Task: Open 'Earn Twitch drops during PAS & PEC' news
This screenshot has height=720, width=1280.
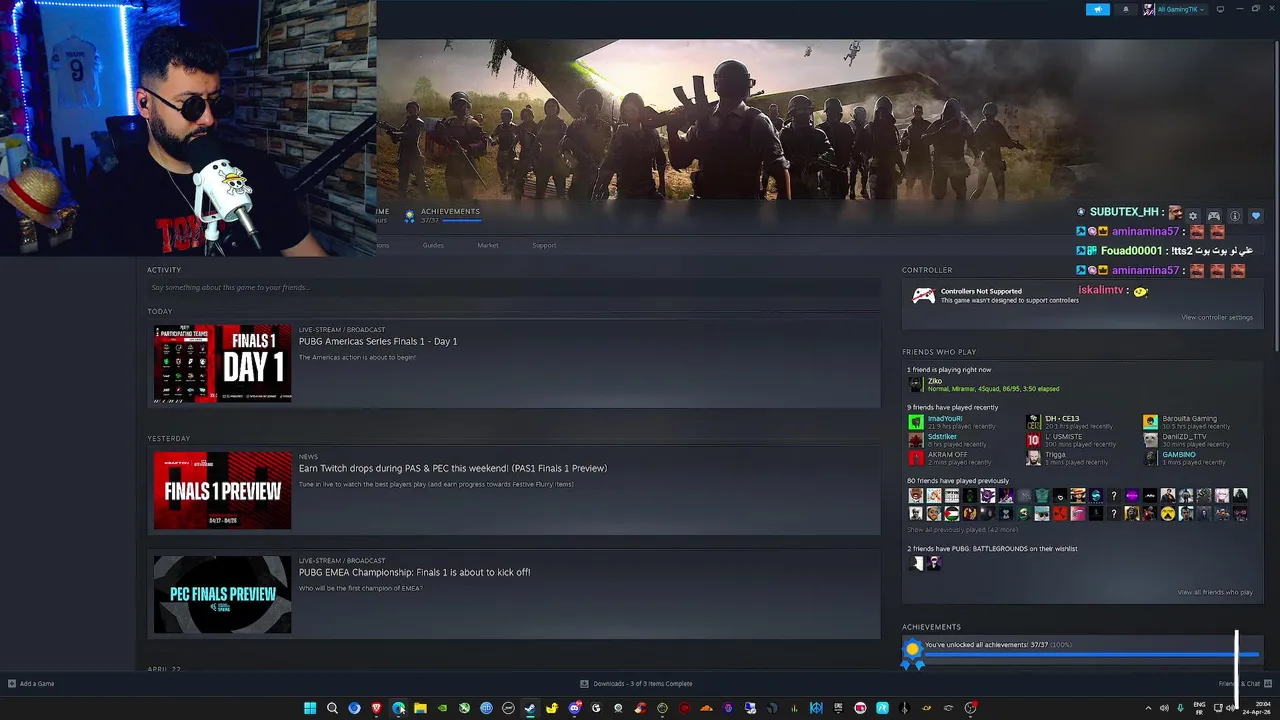Action: click(453, 468)
